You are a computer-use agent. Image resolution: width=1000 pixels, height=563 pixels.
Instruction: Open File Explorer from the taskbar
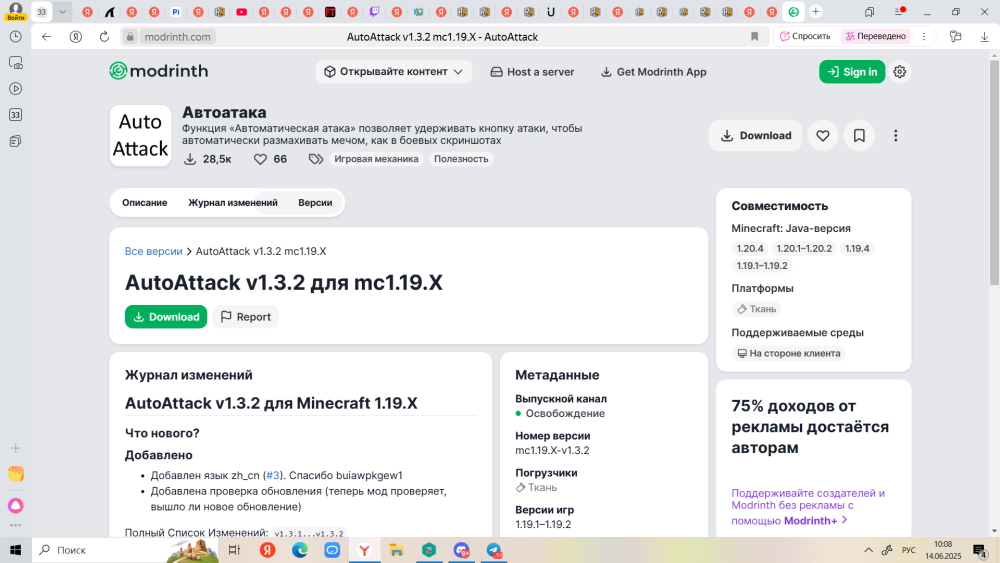click(x=397, y=550)
